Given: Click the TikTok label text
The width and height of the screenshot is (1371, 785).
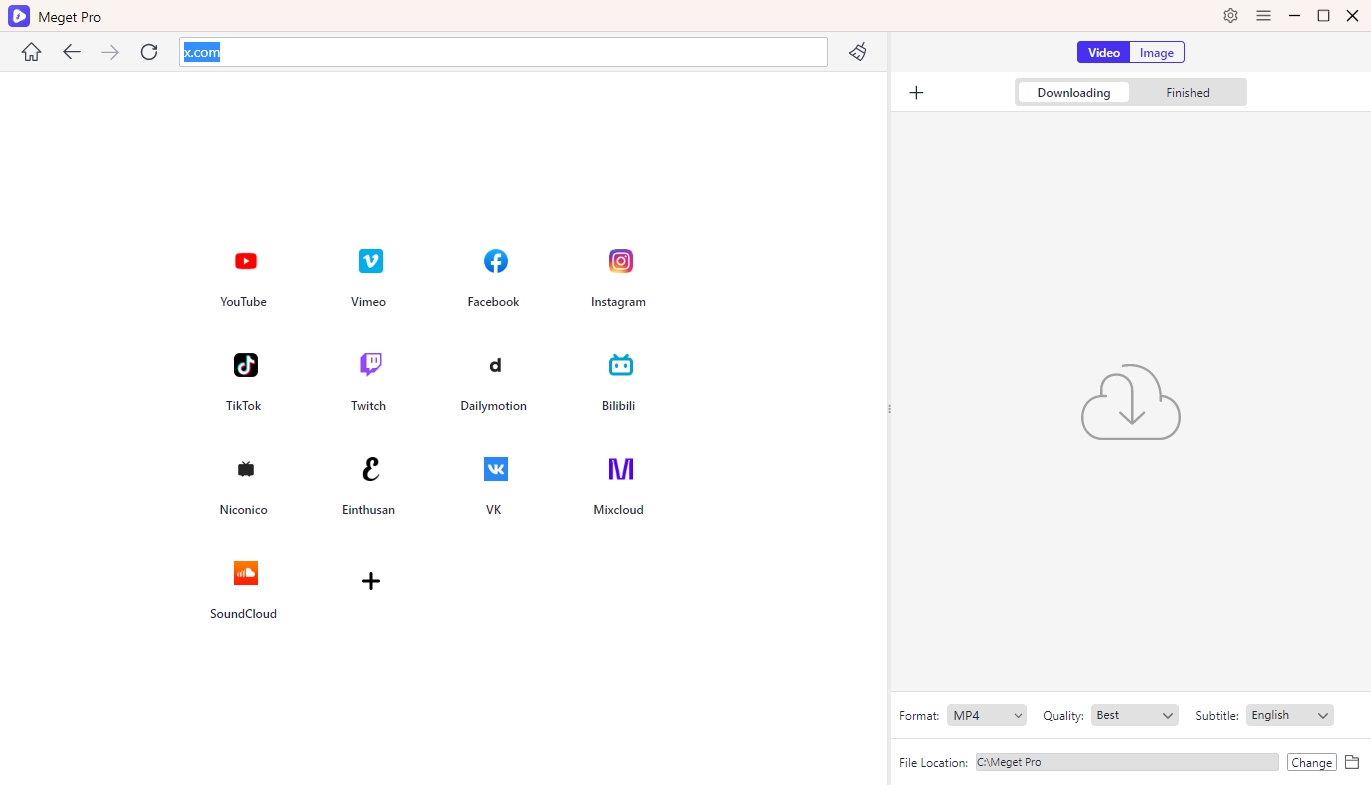Looking at the screenshot, I should pos(243,406).
